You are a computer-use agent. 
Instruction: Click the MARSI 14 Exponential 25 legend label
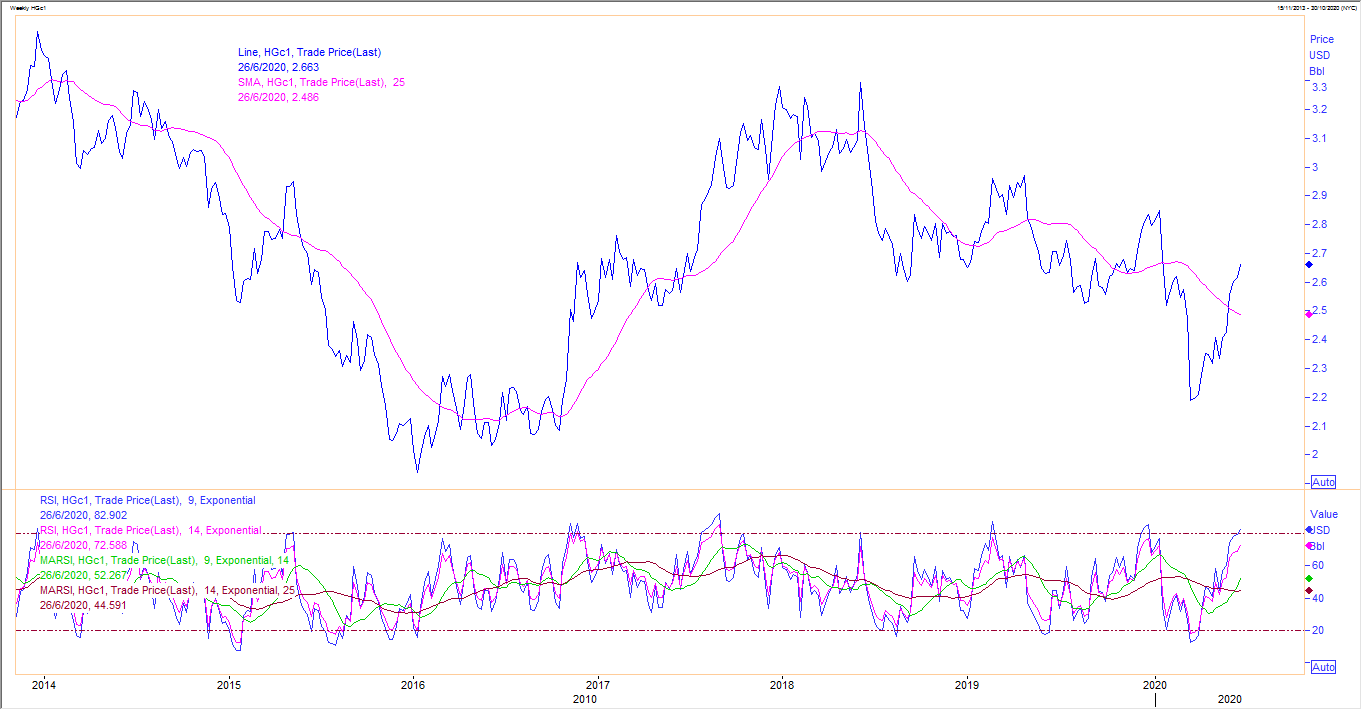(168, 590)
